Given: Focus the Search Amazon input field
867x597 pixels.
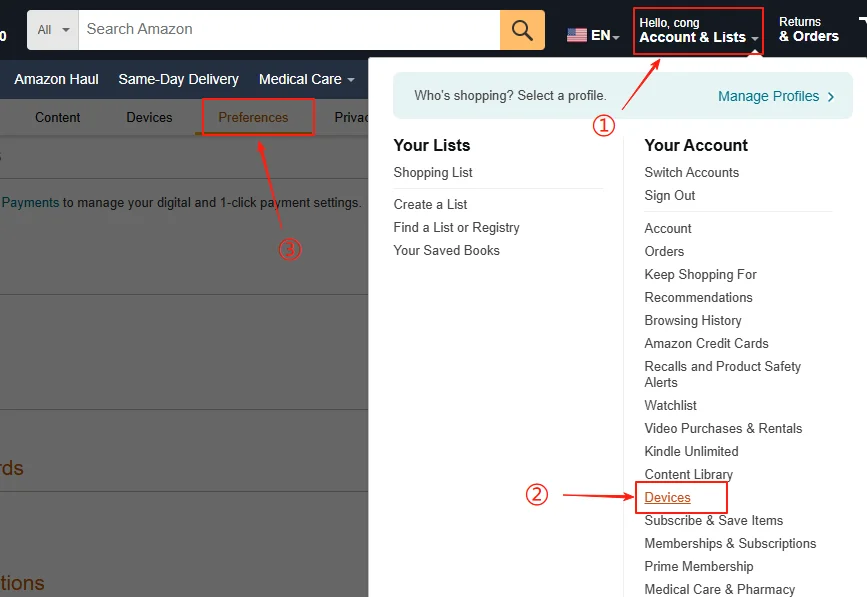Looking at the screenshot, I should (x=289, y=30).
